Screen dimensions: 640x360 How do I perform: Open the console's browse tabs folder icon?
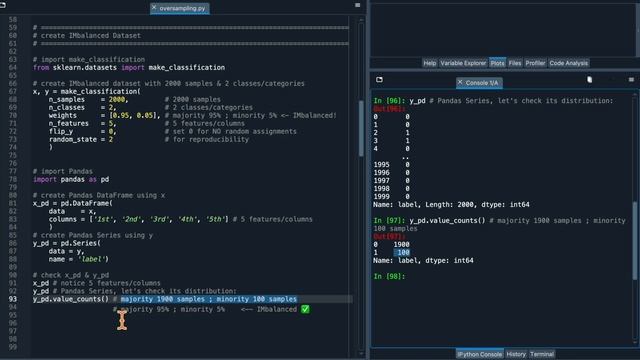(x=379, y=80)
